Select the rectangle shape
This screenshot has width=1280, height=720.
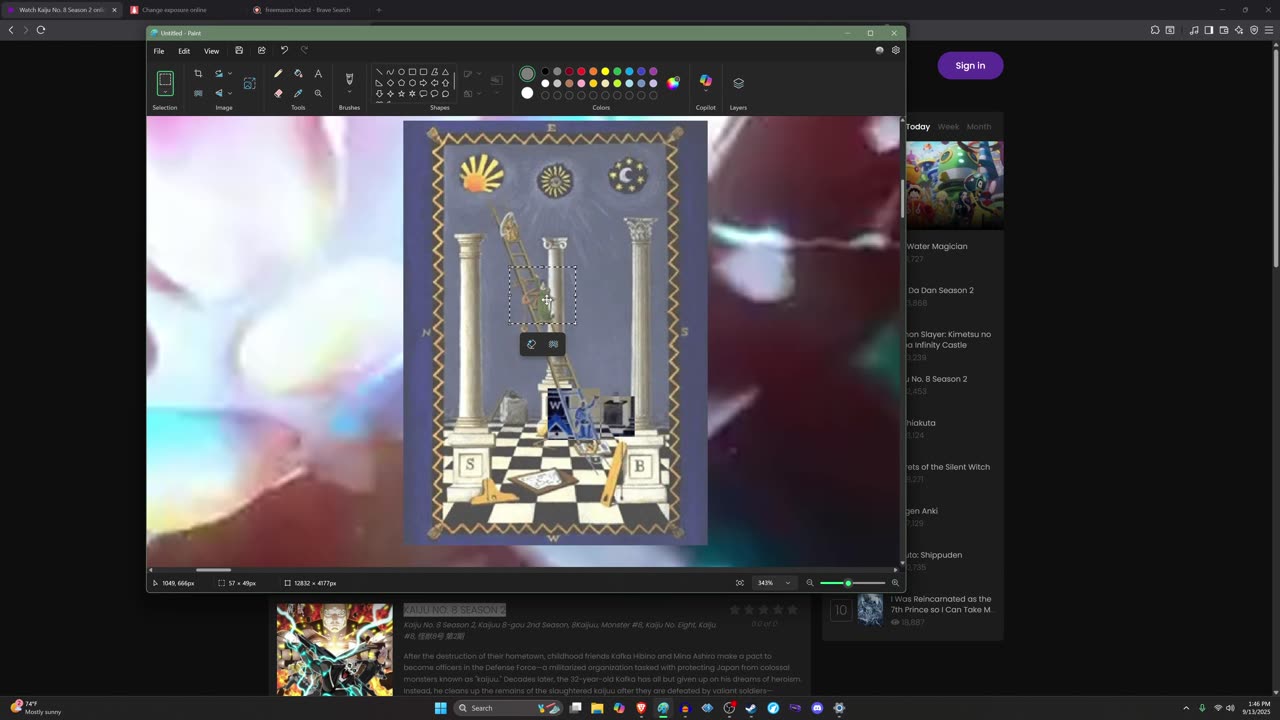(x=412, y=72)
